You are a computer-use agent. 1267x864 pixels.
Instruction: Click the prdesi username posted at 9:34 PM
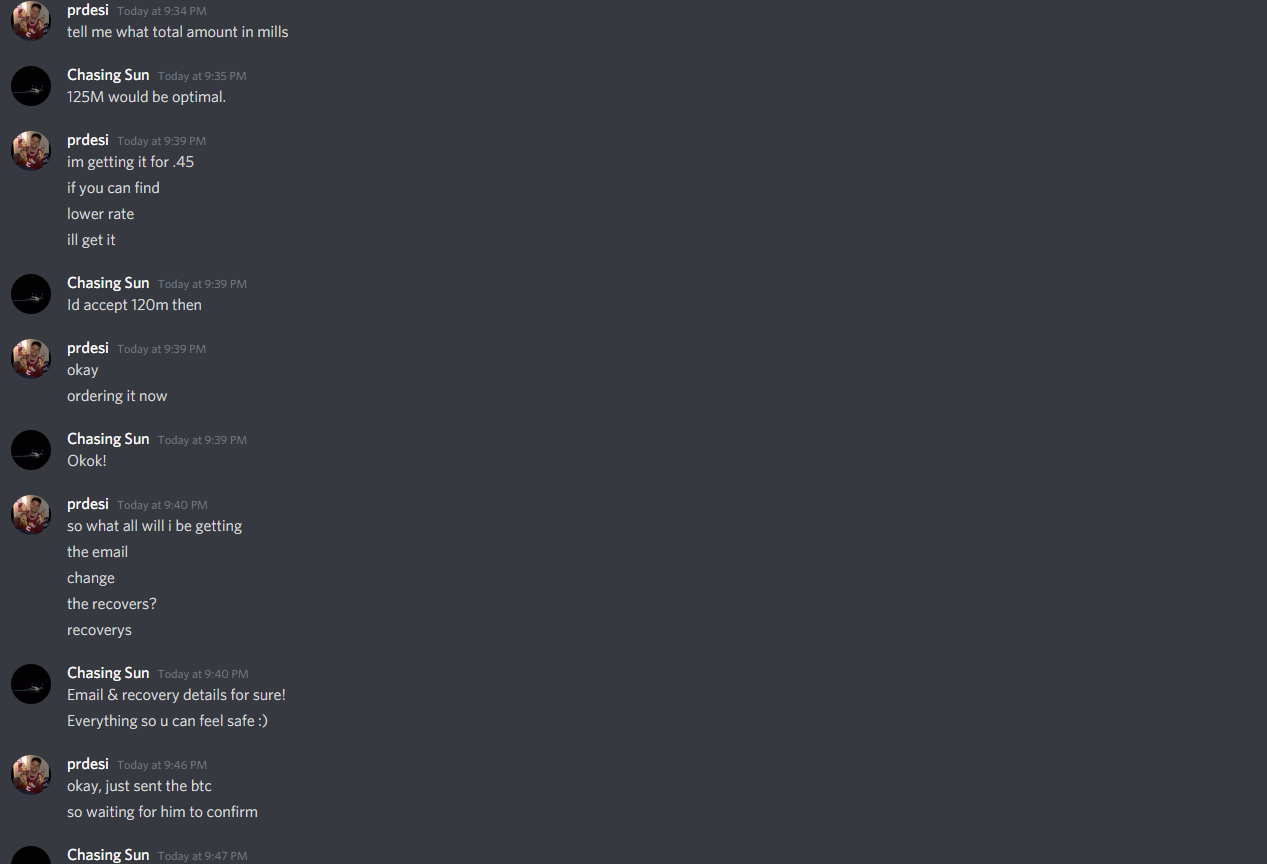(88, 10)
